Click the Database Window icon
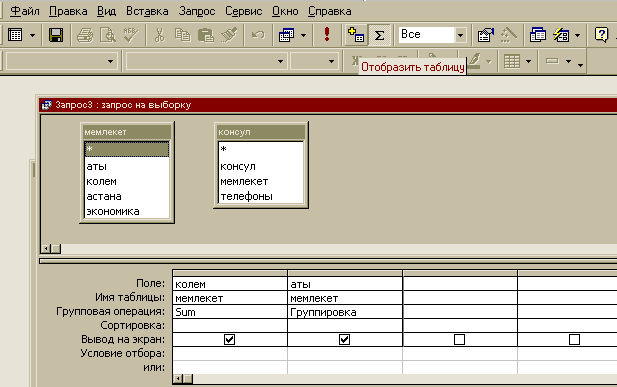Viewport: 617px width, 387px height. pyautogui.click(x=538, y=35)
